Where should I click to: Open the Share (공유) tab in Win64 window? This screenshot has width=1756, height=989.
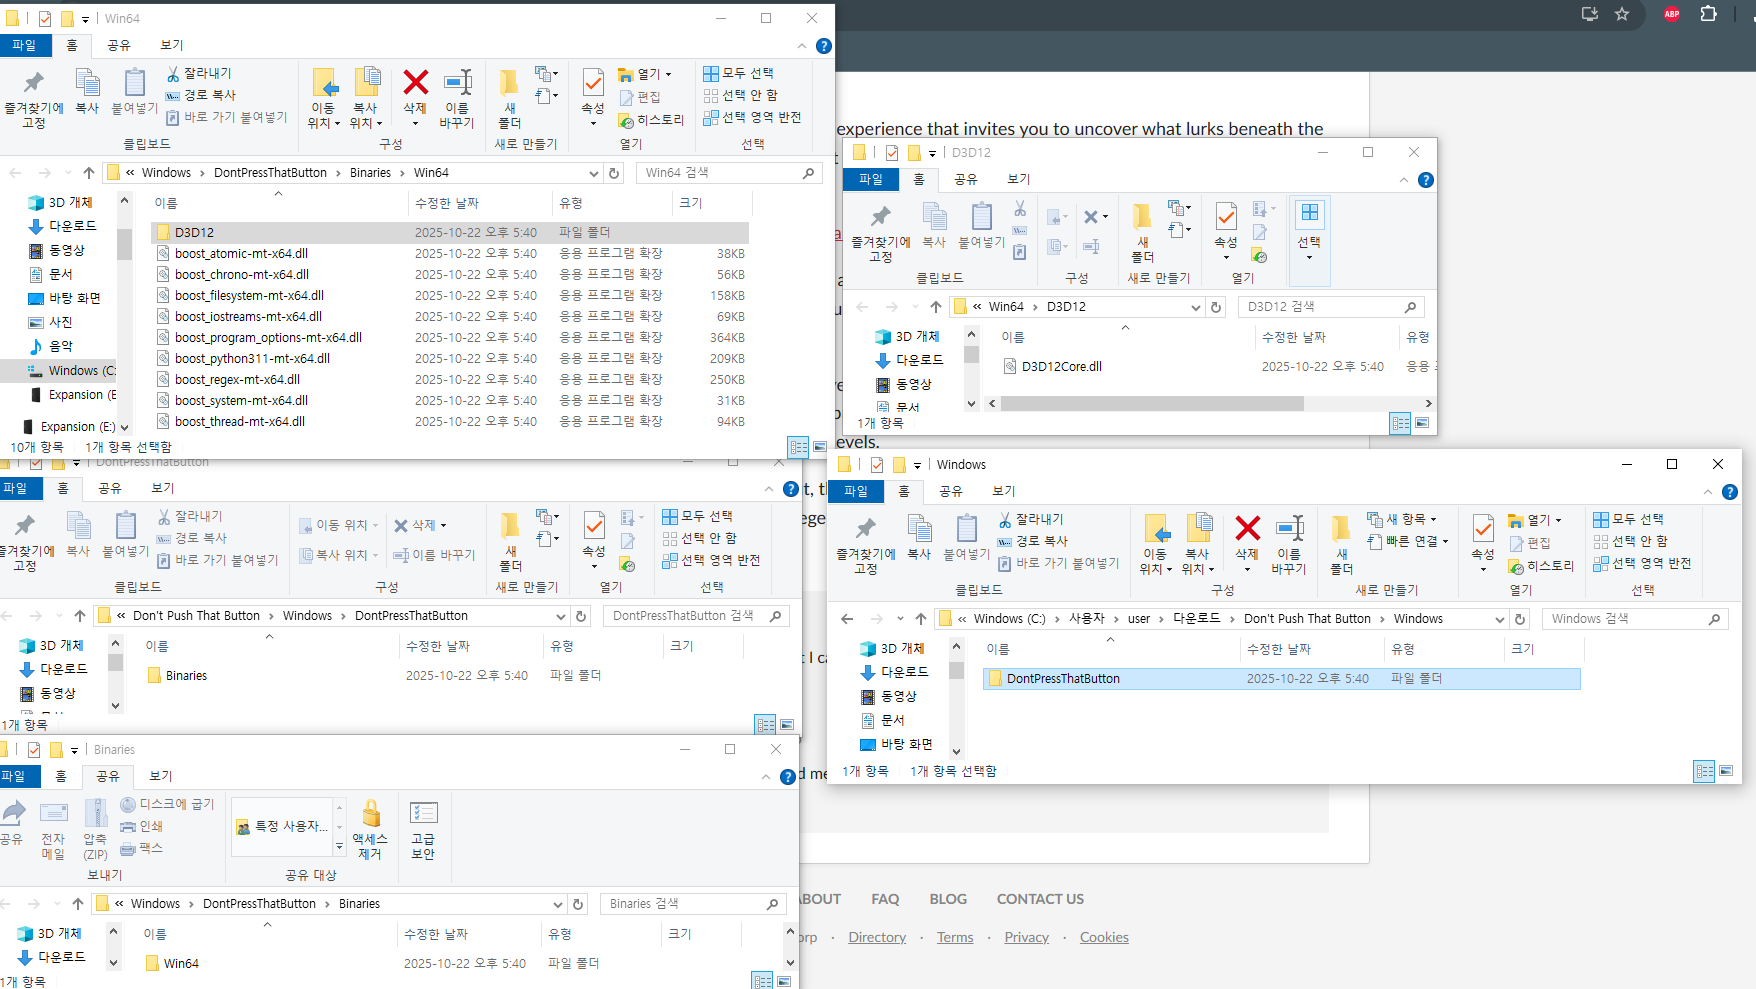pyautogui.click(x=119, y=45)
